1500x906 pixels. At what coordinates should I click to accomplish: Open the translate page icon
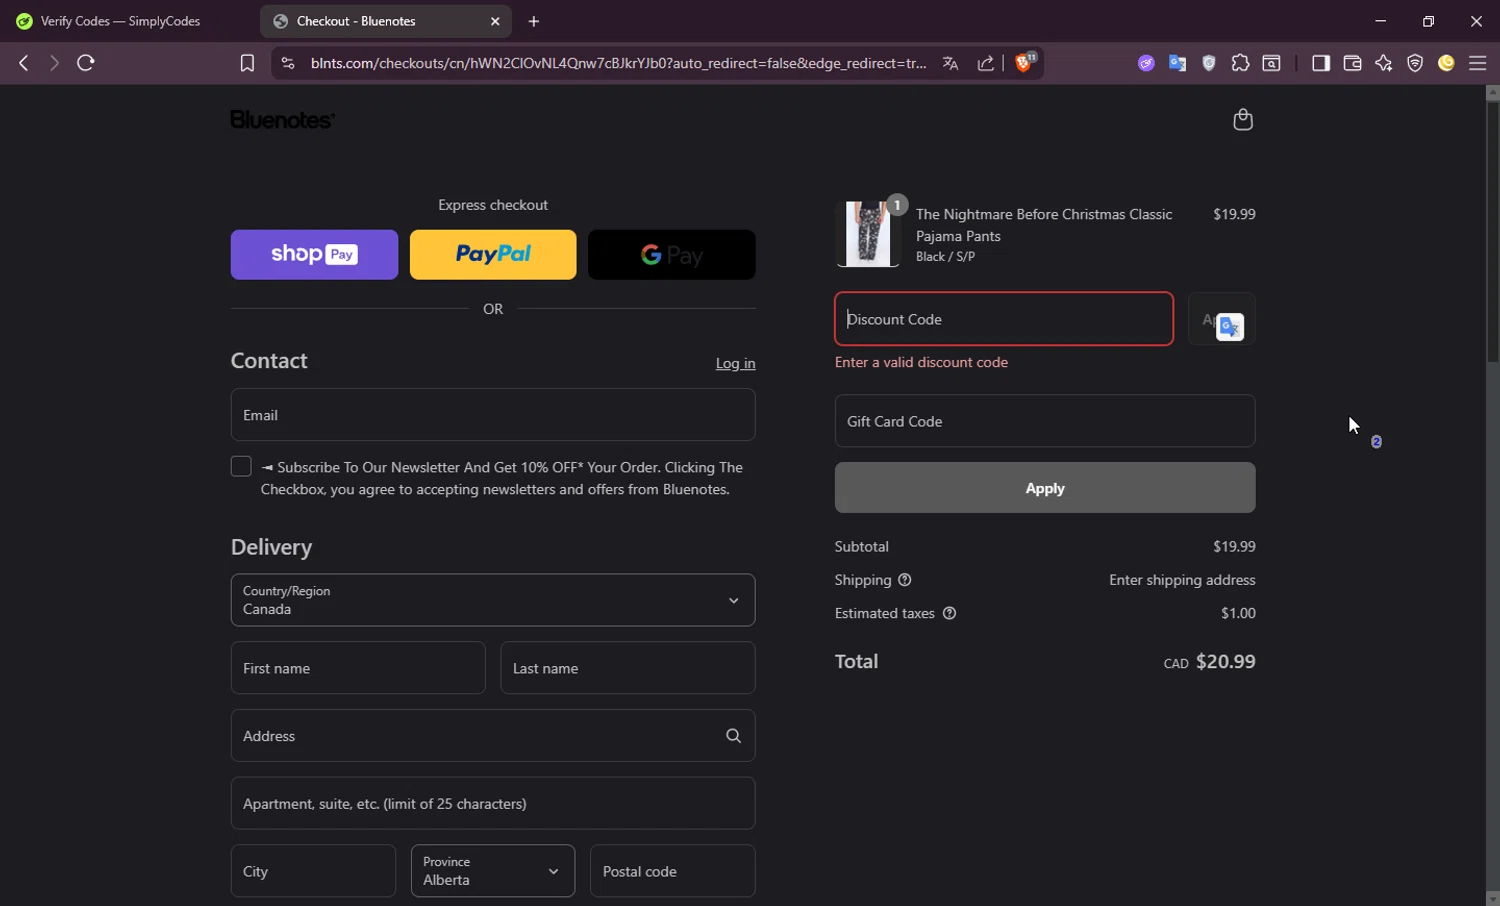coord(950,63)
